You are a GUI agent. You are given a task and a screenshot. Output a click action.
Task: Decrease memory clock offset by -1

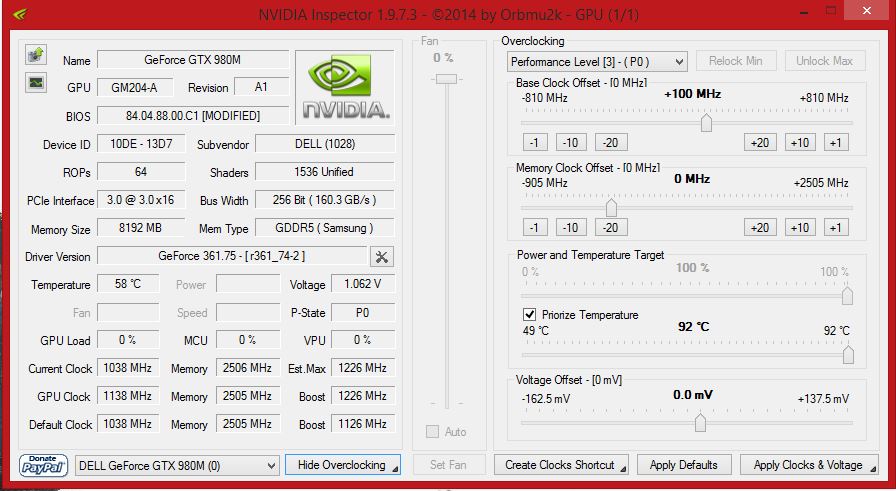point(535,227)
